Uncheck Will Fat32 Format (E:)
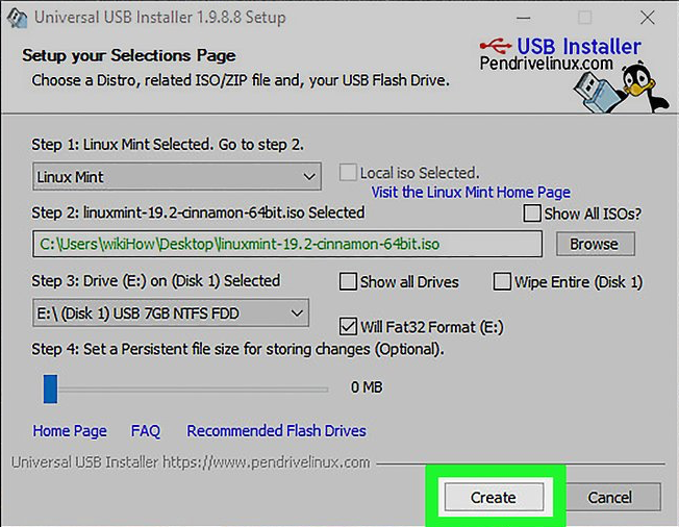Viewport: 679px width, 527px height. [348, 326]
